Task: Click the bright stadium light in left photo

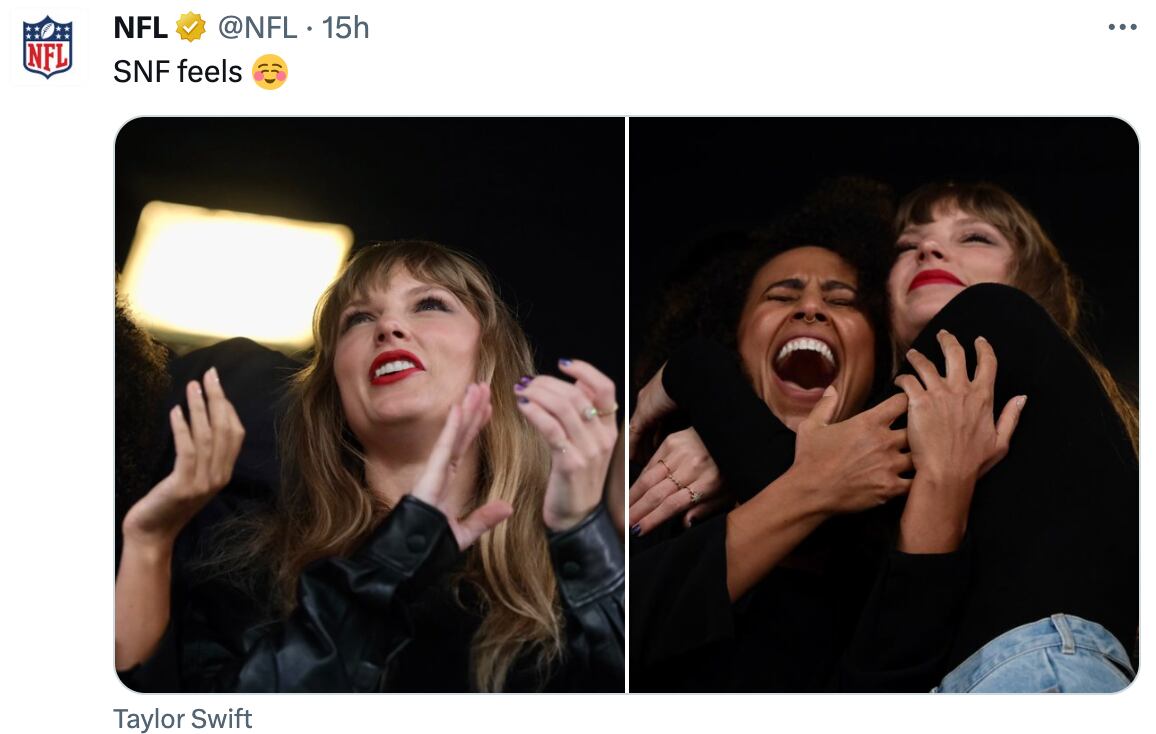Action: [236, 272]
